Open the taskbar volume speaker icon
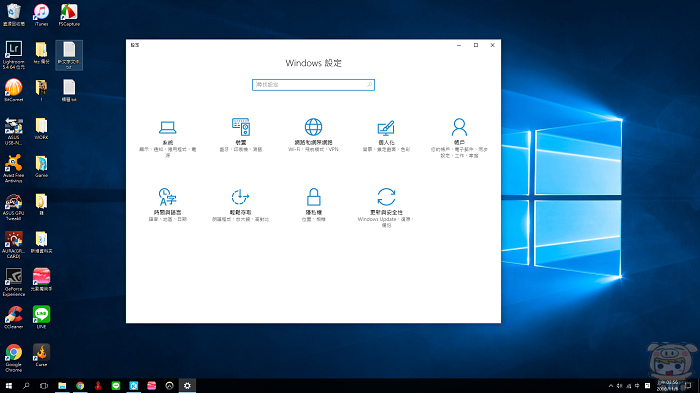 (620, 386)
